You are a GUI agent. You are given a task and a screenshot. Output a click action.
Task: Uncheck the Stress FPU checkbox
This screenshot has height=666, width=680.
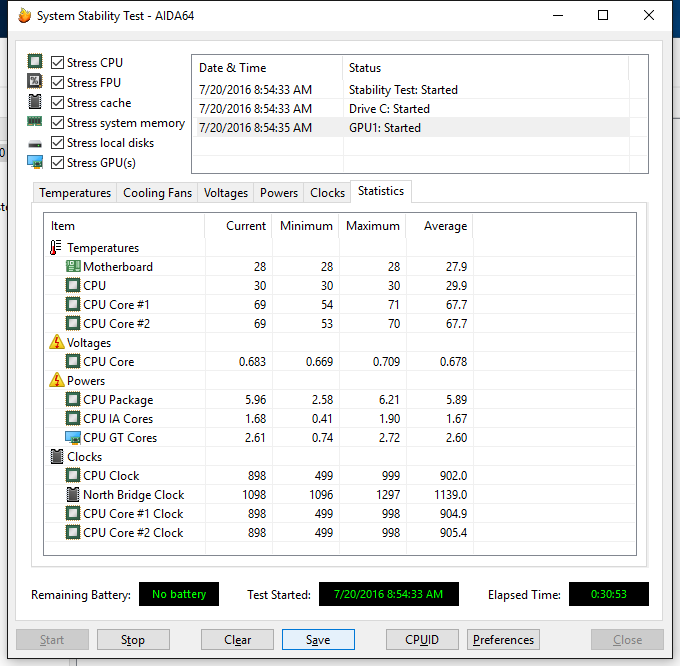tap(57, 82)
